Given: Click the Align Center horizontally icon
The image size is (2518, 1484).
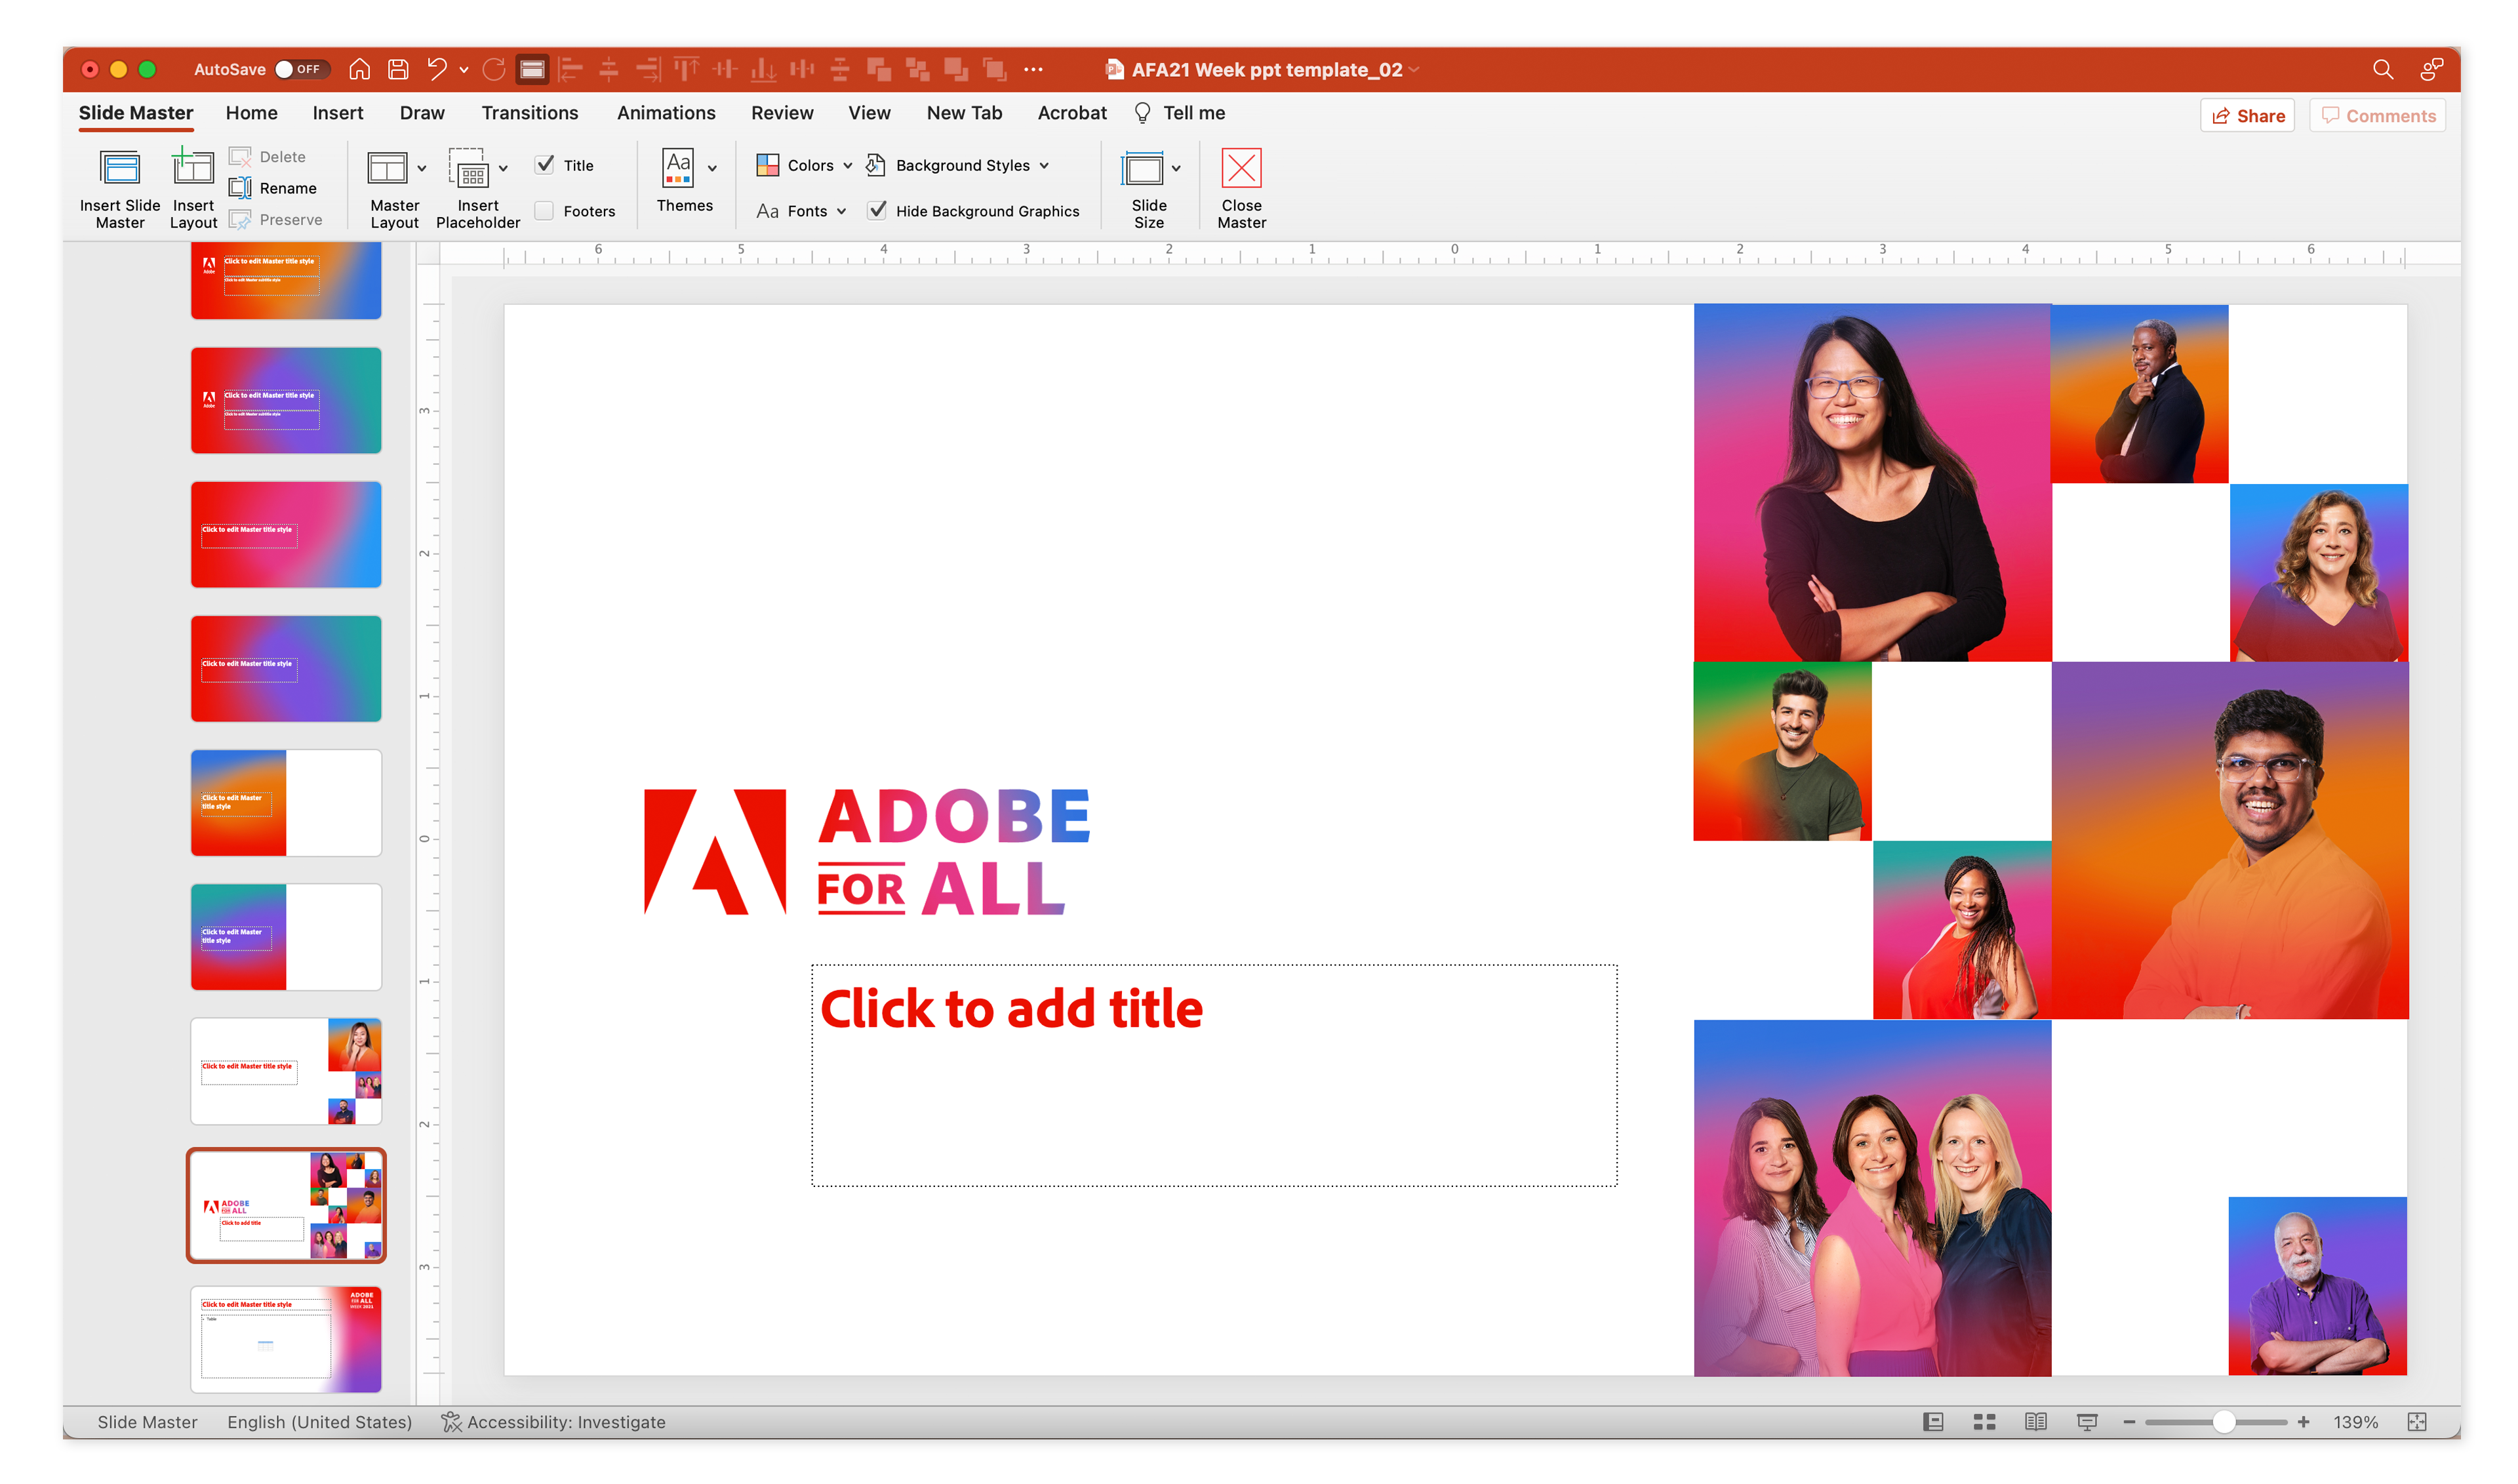Looking at the screenshot, I should click(x=609, y=69).
